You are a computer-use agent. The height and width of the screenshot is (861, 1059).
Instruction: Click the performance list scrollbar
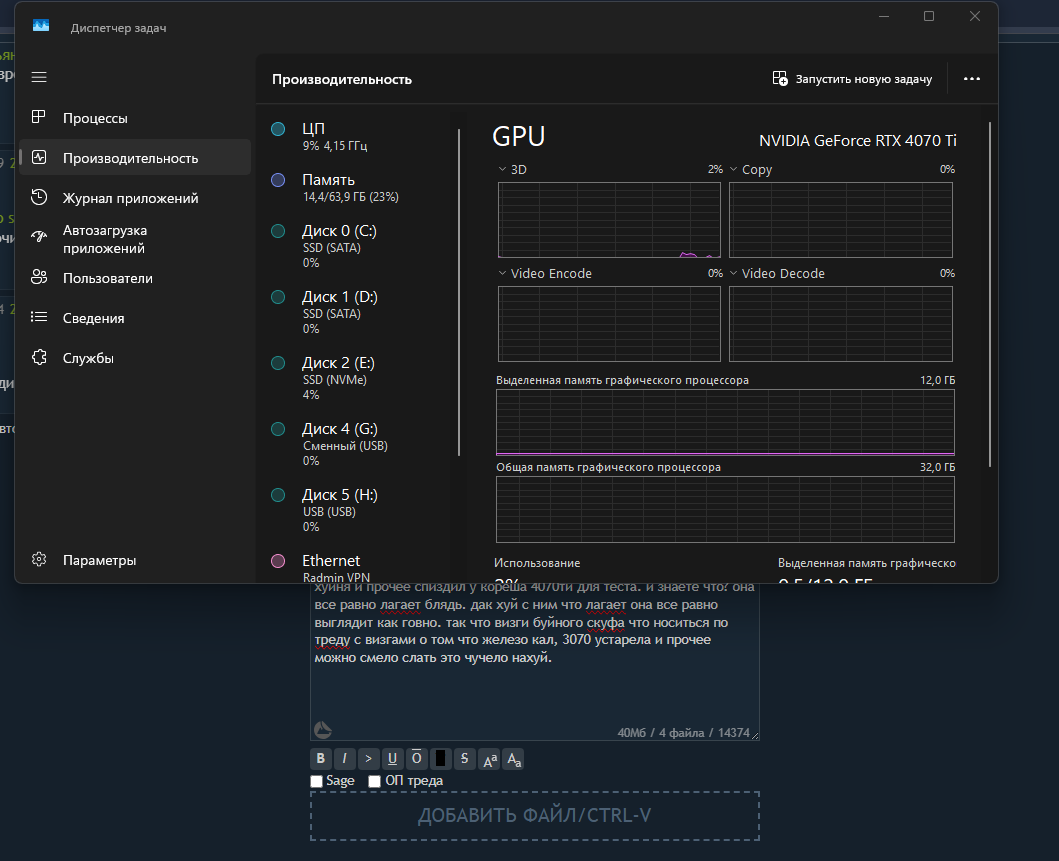[x=459, y=292]
